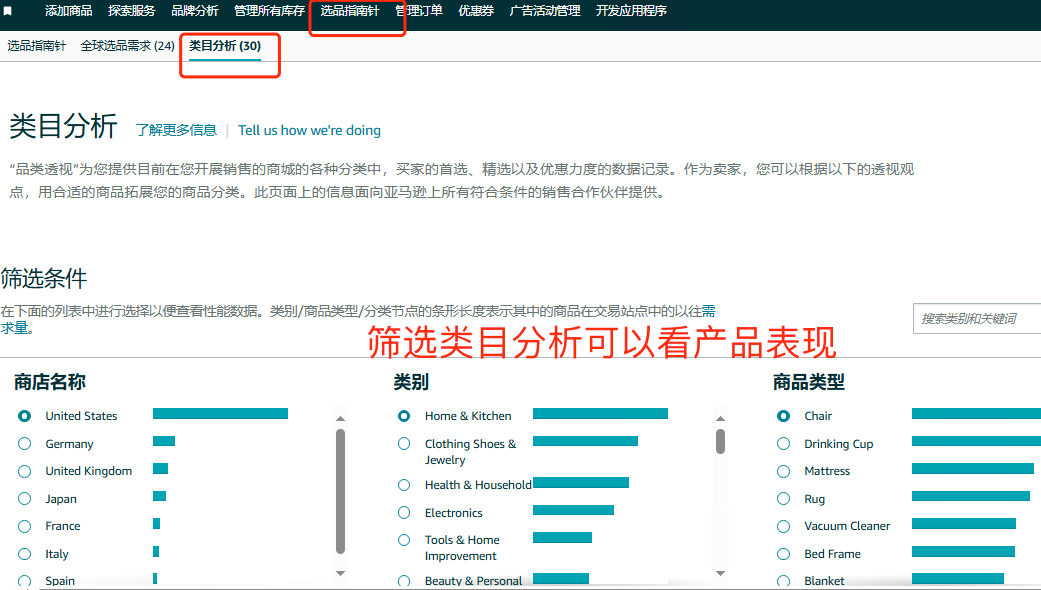The width and height of the screenshot is (1041, 590).
Task: Select Clothing Shoes & Jewelry category
Action: [404, 443]
